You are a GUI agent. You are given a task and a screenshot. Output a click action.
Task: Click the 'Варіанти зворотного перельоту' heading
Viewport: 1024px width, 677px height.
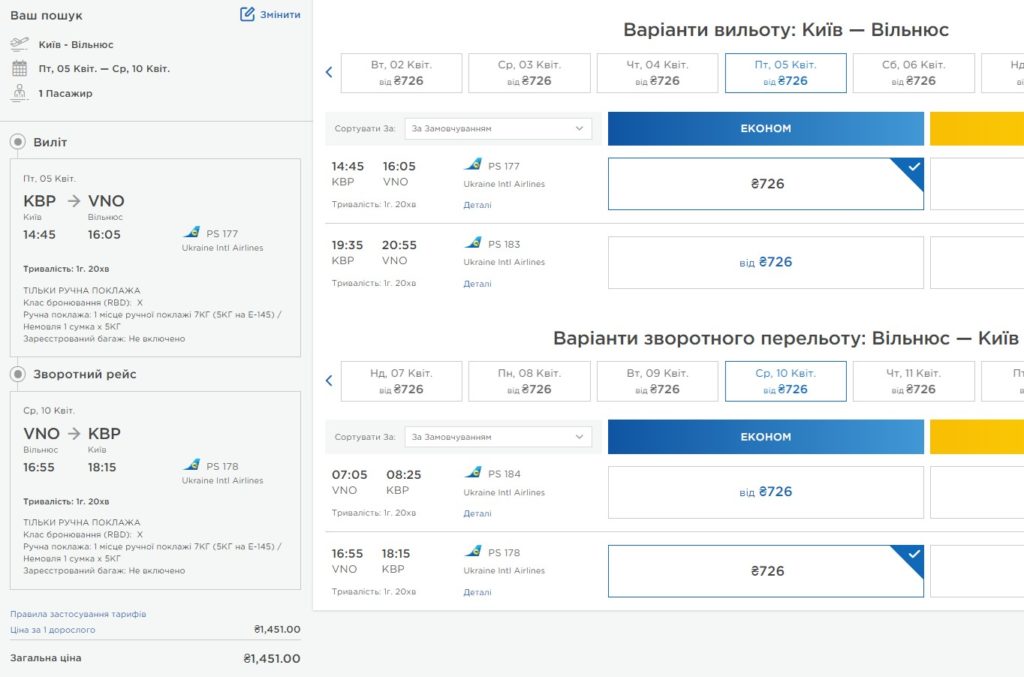(x=786, y=338)
